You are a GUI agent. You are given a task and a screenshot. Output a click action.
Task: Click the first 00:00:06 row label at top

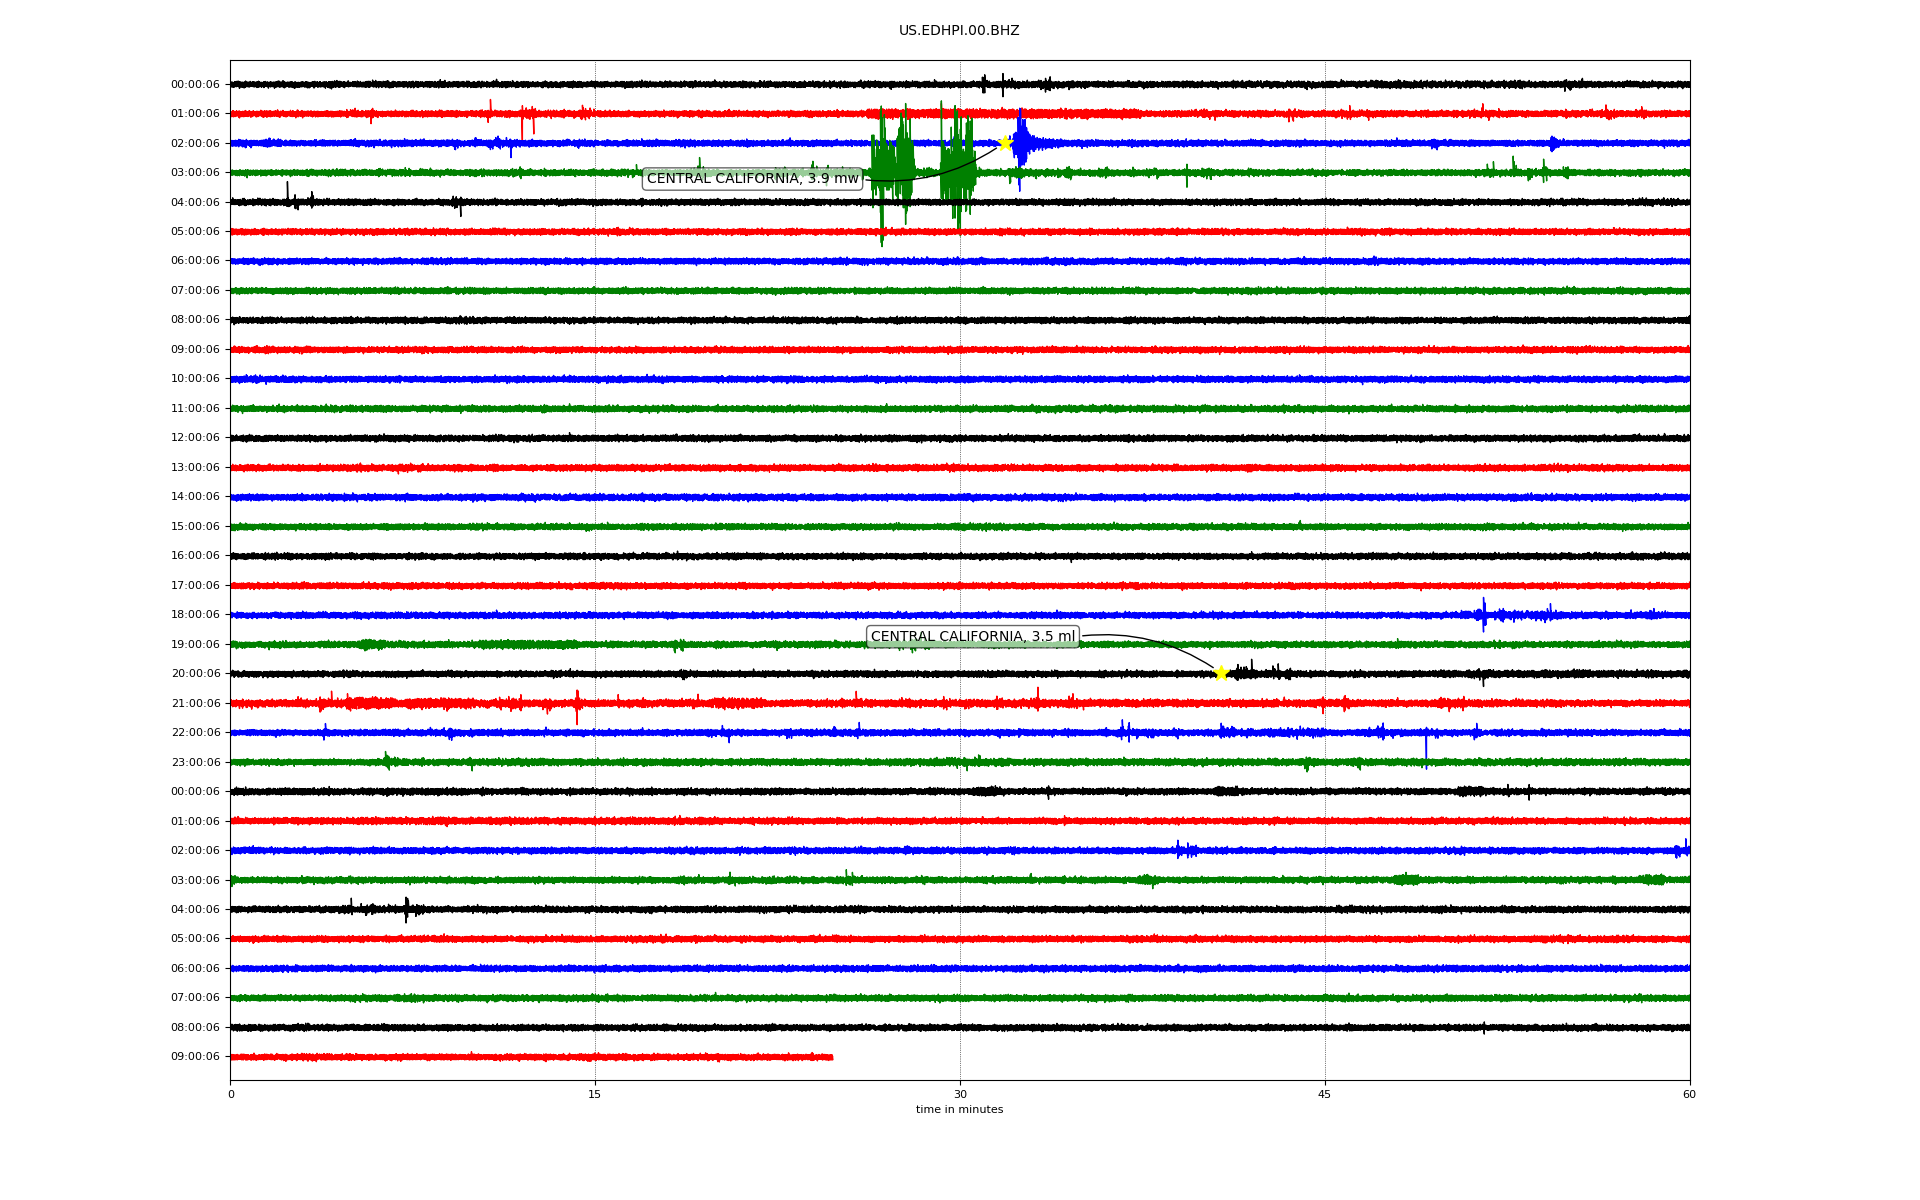pos(195,85)
